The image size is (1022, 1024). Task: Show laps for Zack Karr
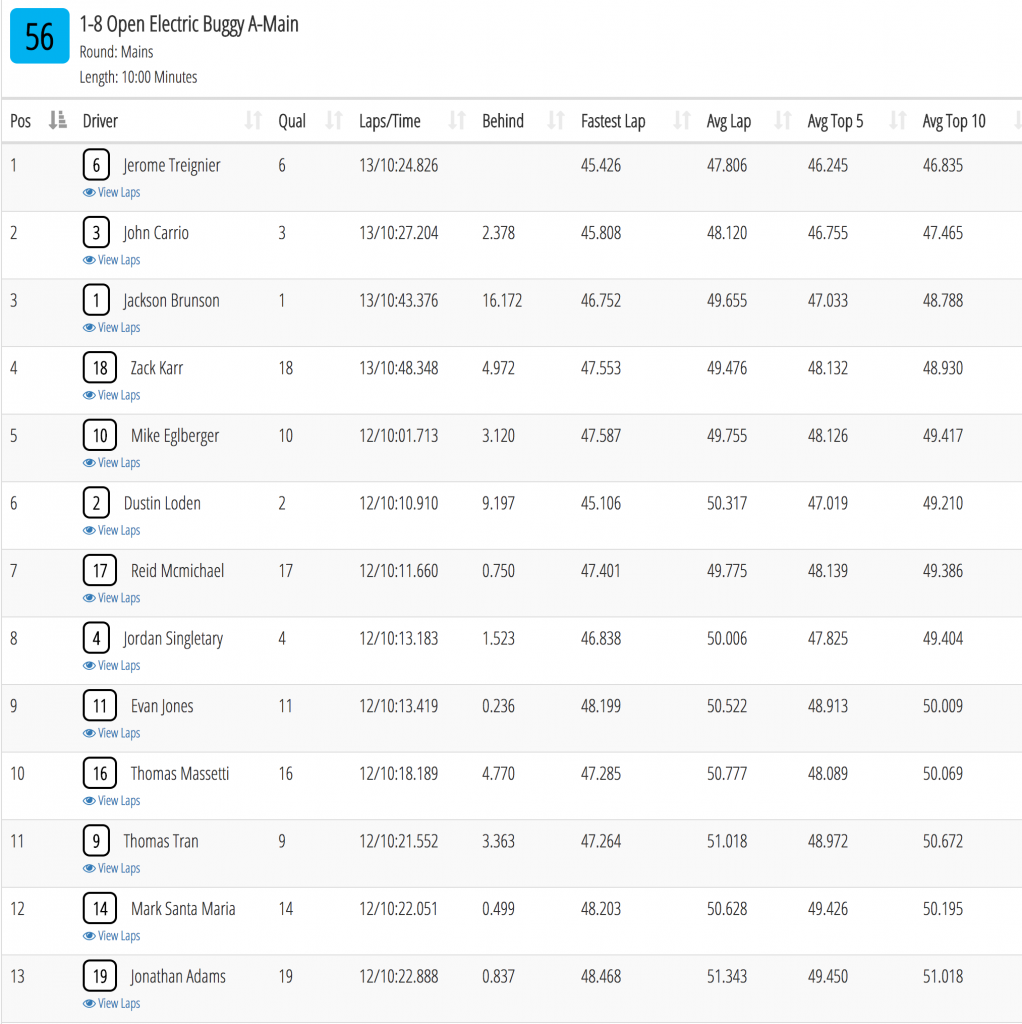click(x=112, y=395)
